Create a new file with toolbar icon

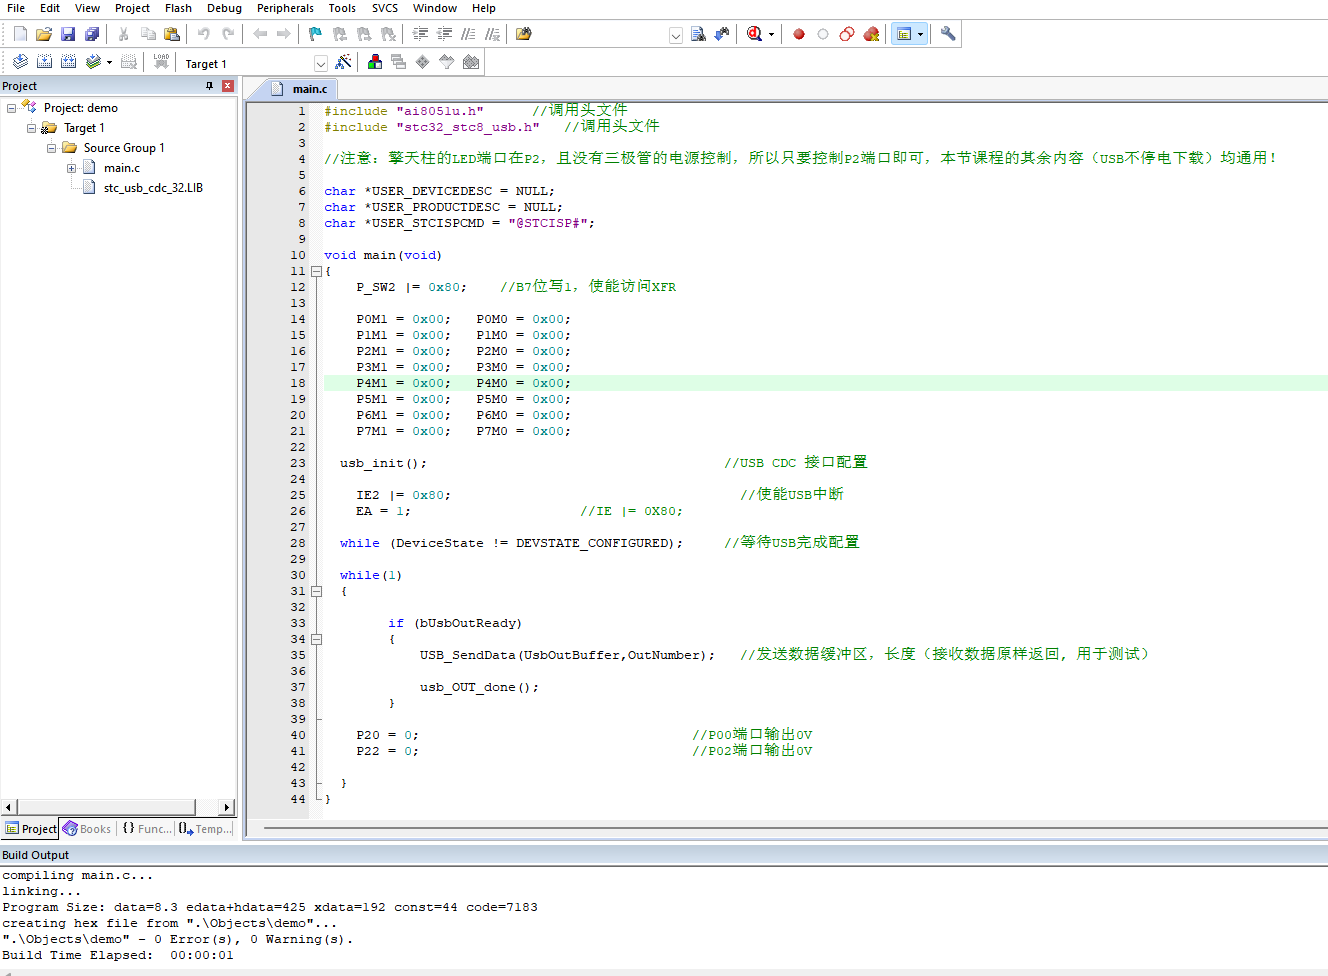[20, 34]
